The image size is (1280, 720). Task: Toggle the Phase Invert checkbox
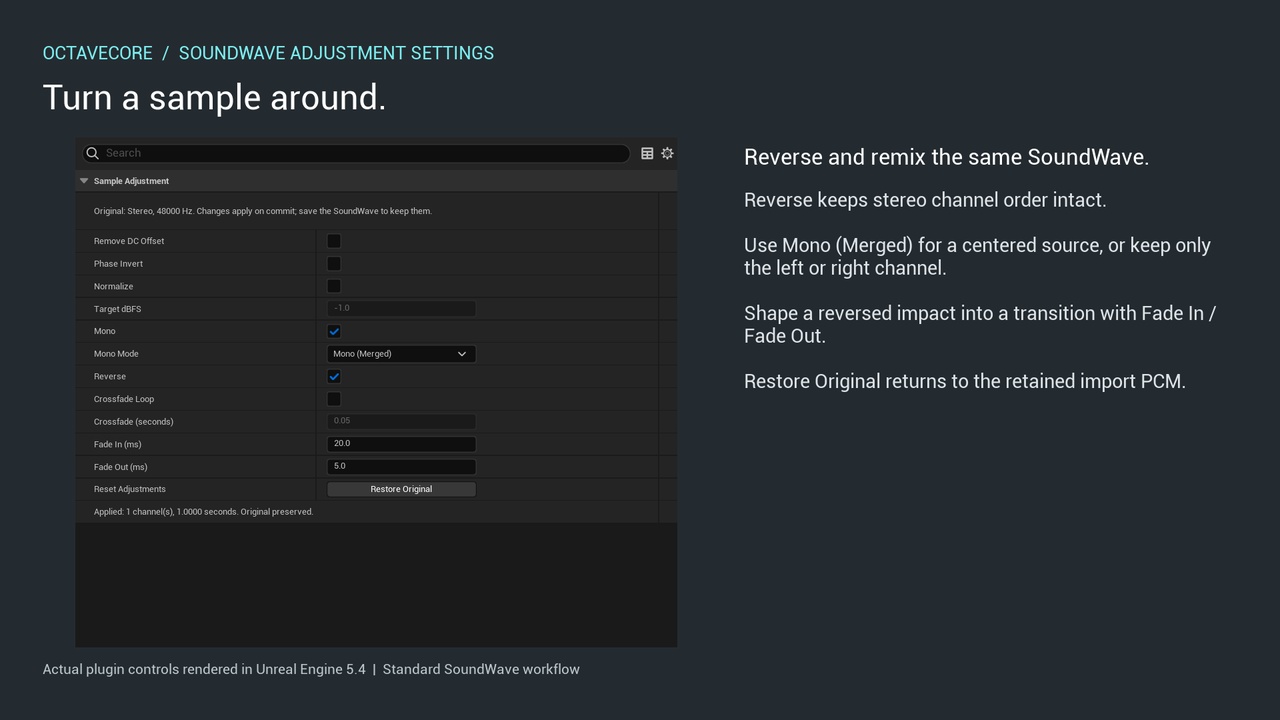coord(334,264)
